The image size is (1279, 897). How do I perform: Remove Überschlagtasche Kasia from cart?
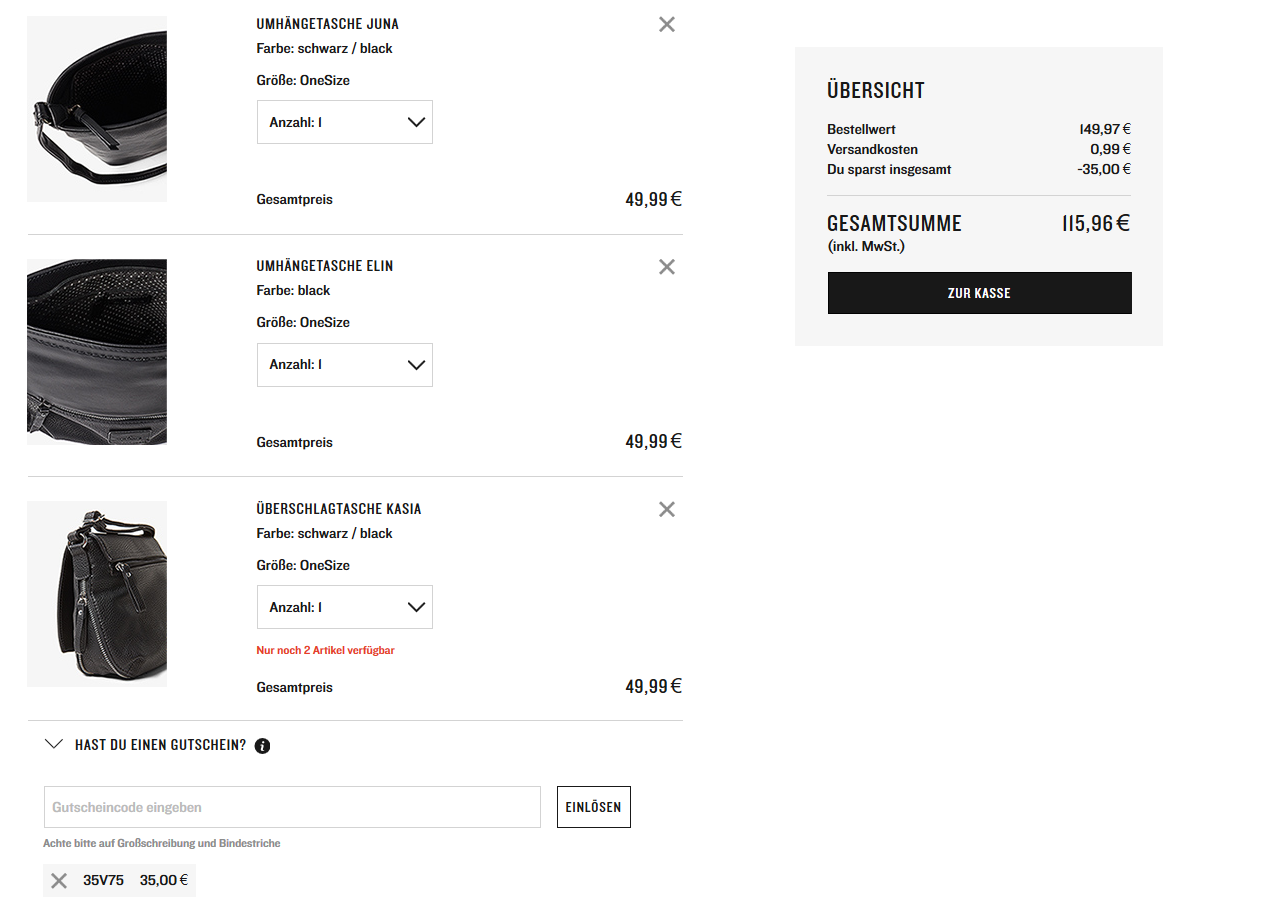[667, 509]
